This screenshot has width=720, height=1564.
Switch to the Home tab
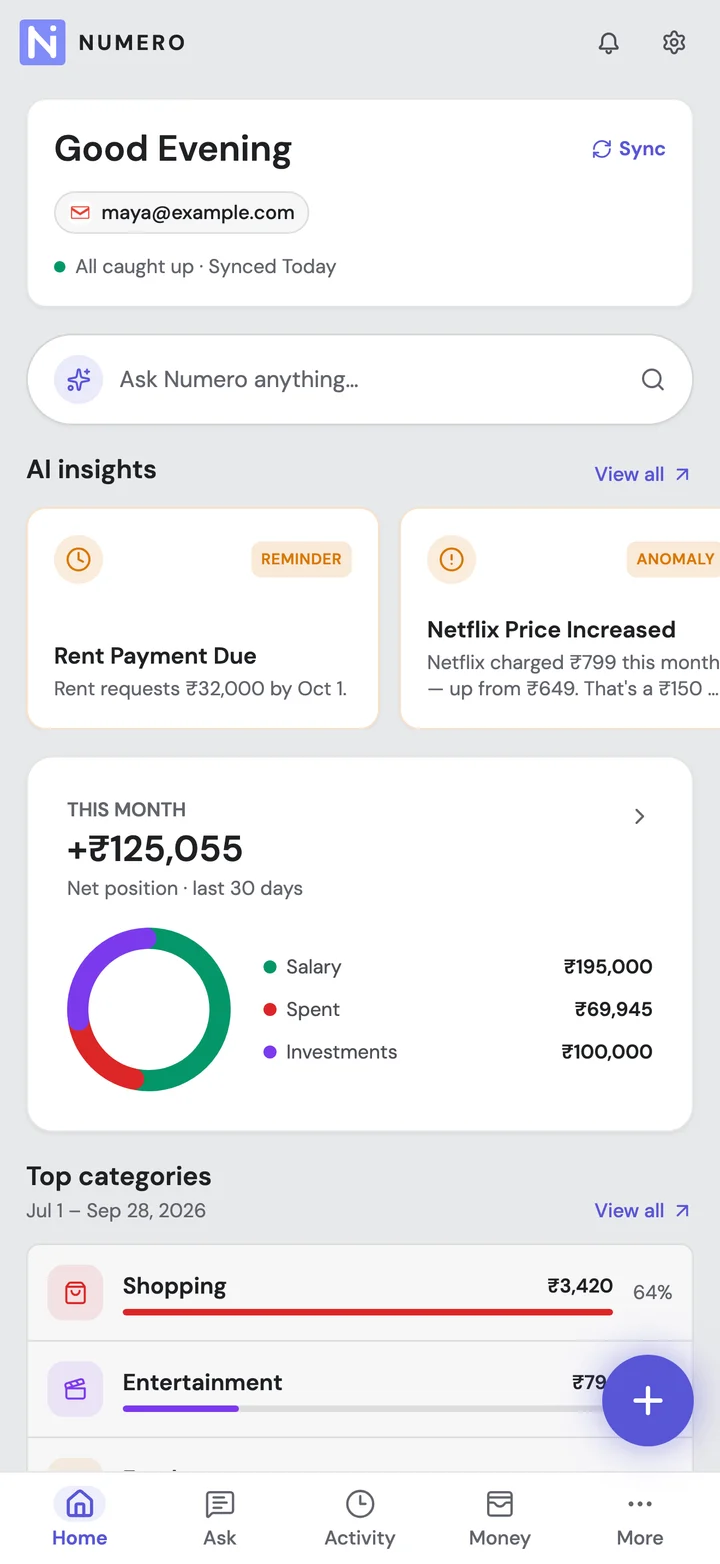pyautogui.click(x=79, y=1518)
